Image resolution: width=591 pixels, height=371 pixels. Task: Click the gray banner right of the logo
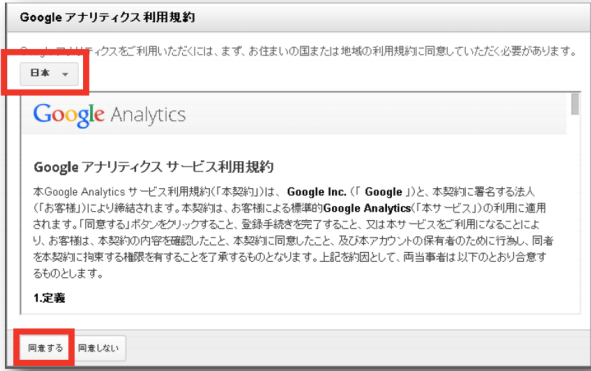(x=376, y=114)
